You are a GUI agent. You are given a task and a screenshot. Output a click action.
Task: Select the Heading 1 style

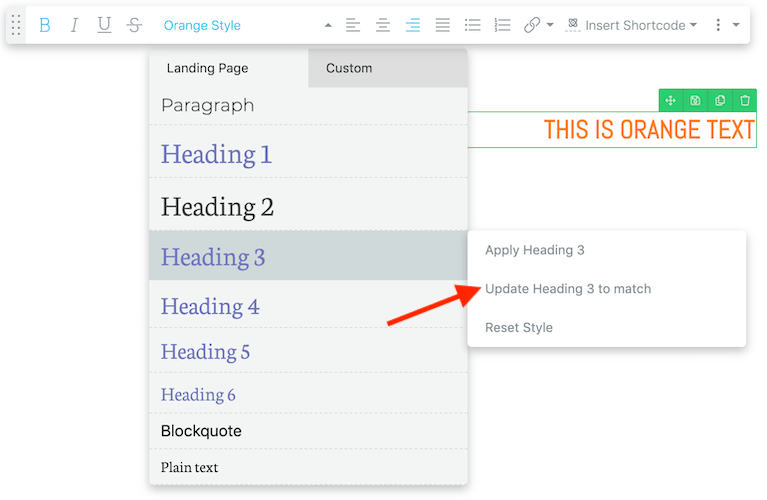(x=308, y=152)
